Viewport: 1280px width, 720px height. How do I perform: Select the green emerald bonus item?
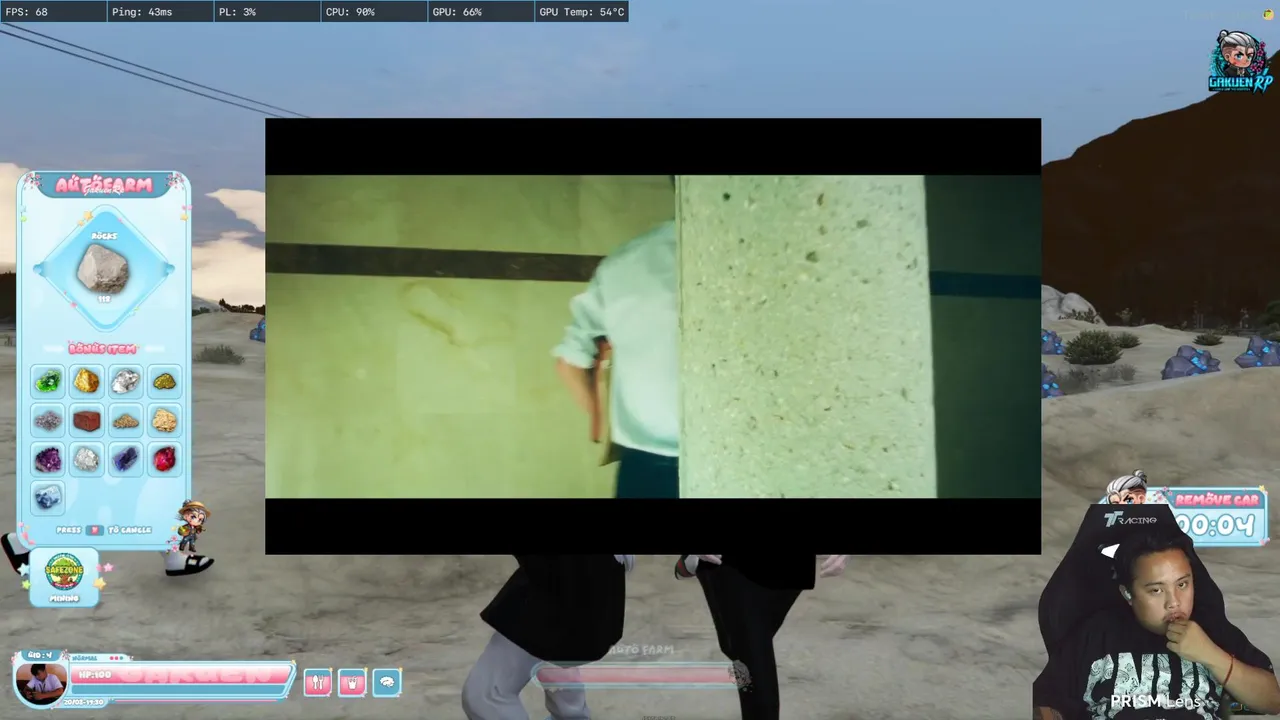tap(48, 381)
